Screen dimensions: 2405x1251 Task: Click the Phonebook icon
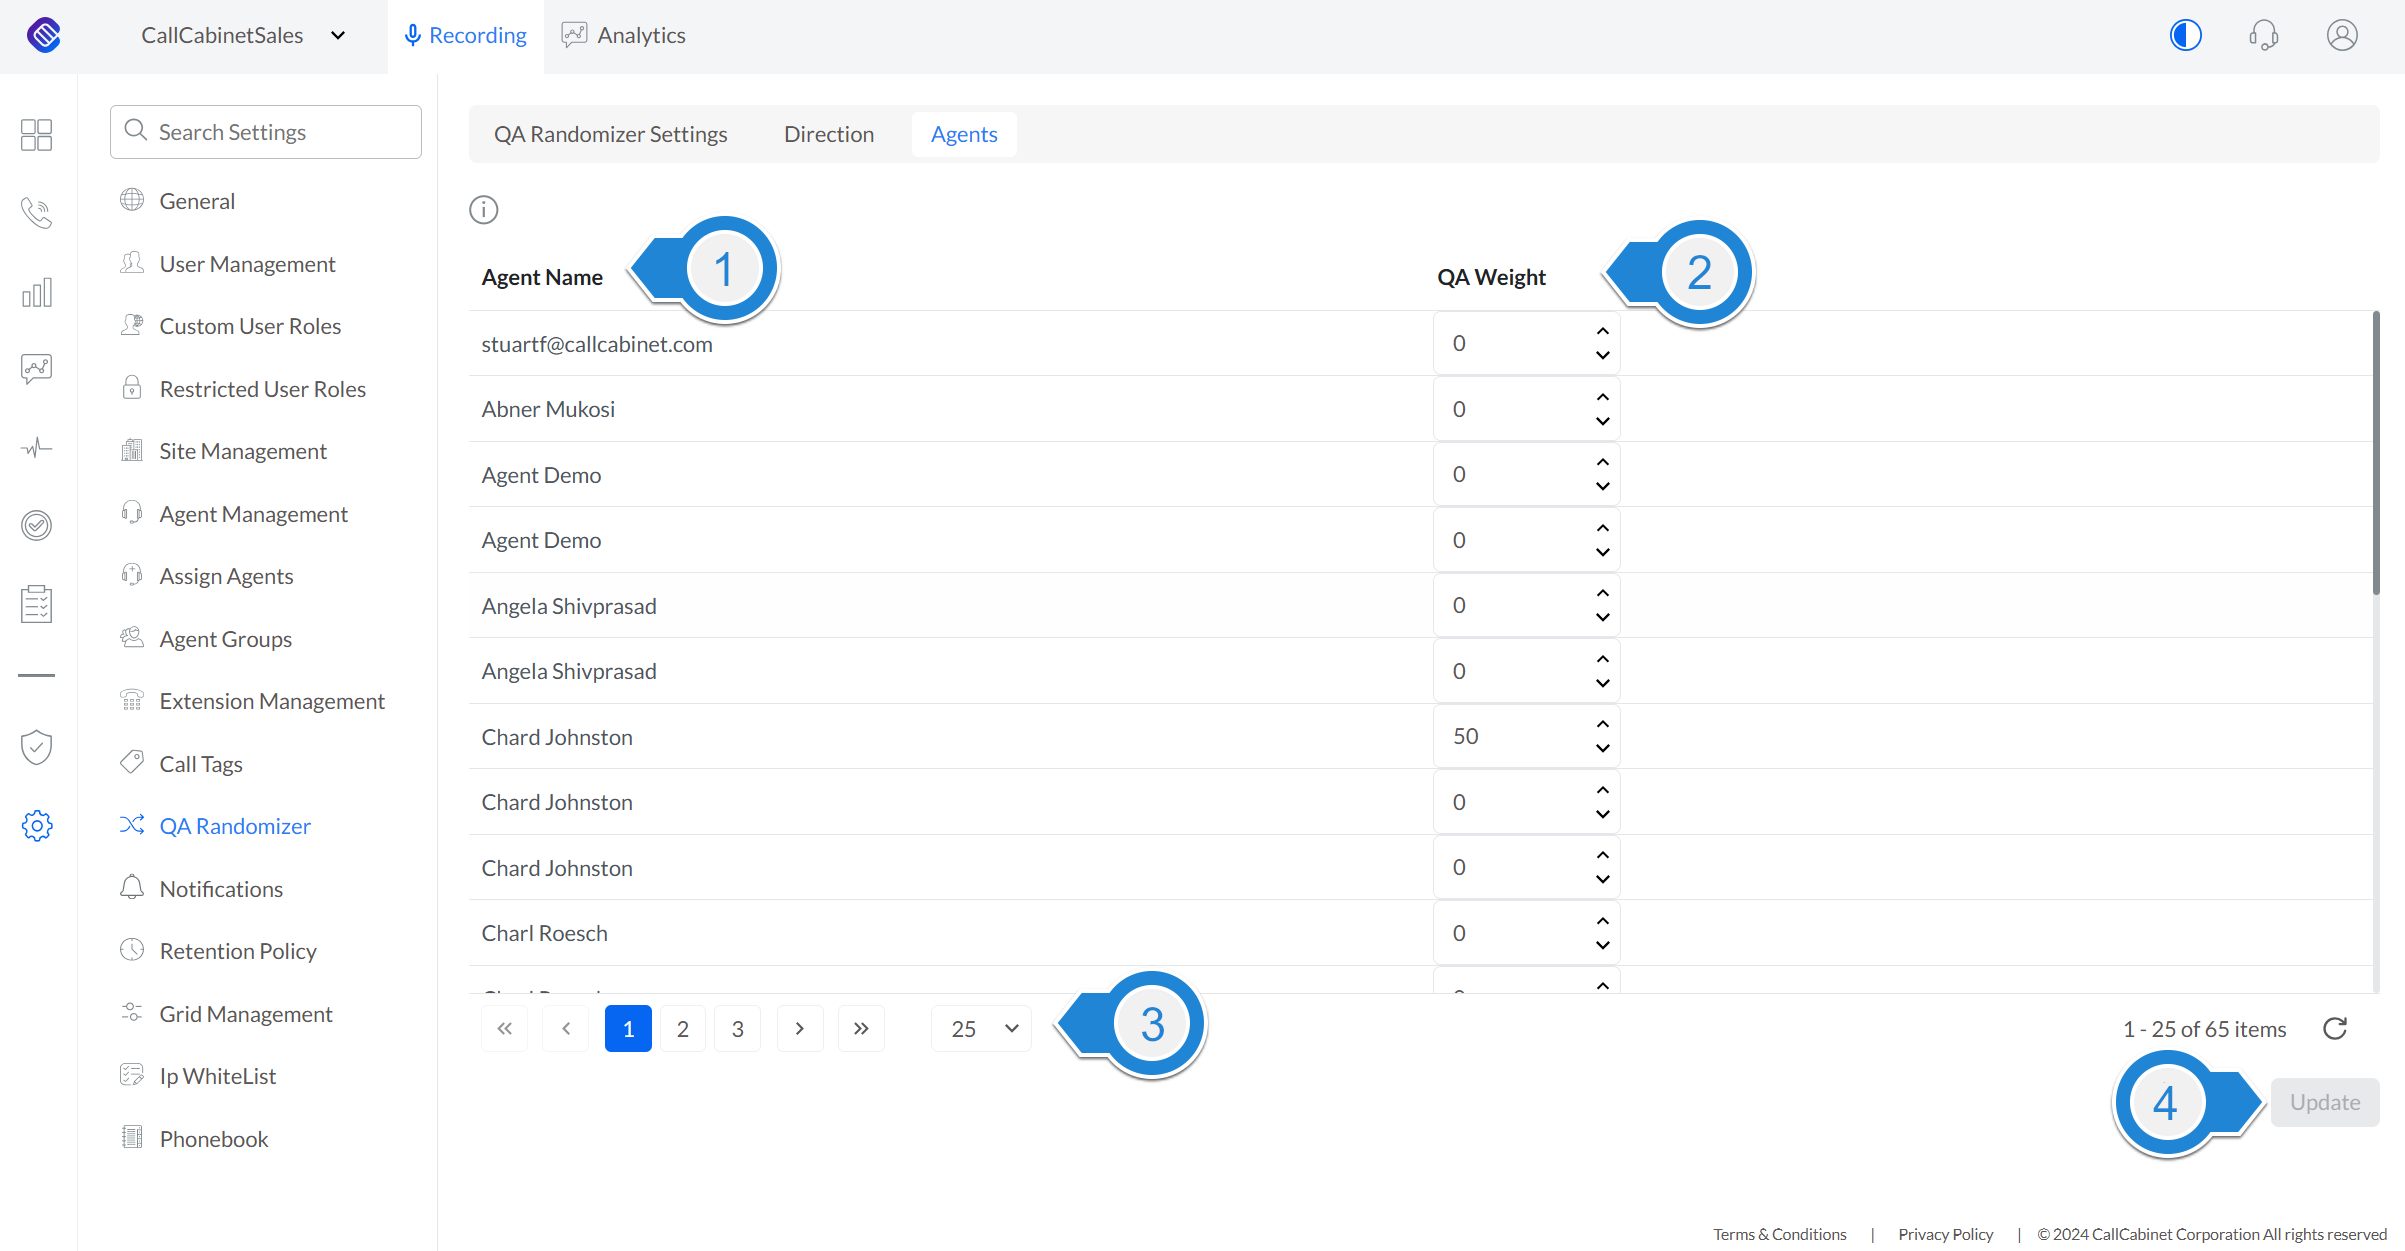(132, 1138)
